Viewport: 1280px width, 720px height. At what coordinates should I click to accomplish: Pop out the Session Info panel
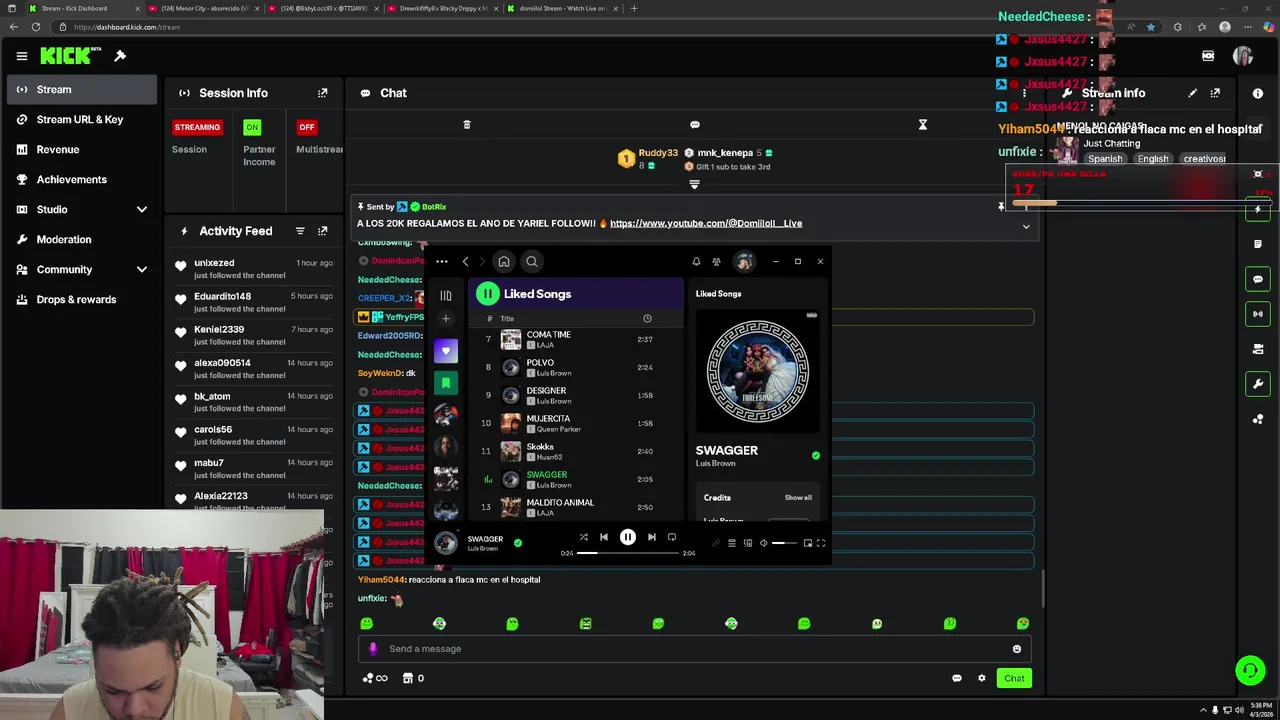click(322, 93)
